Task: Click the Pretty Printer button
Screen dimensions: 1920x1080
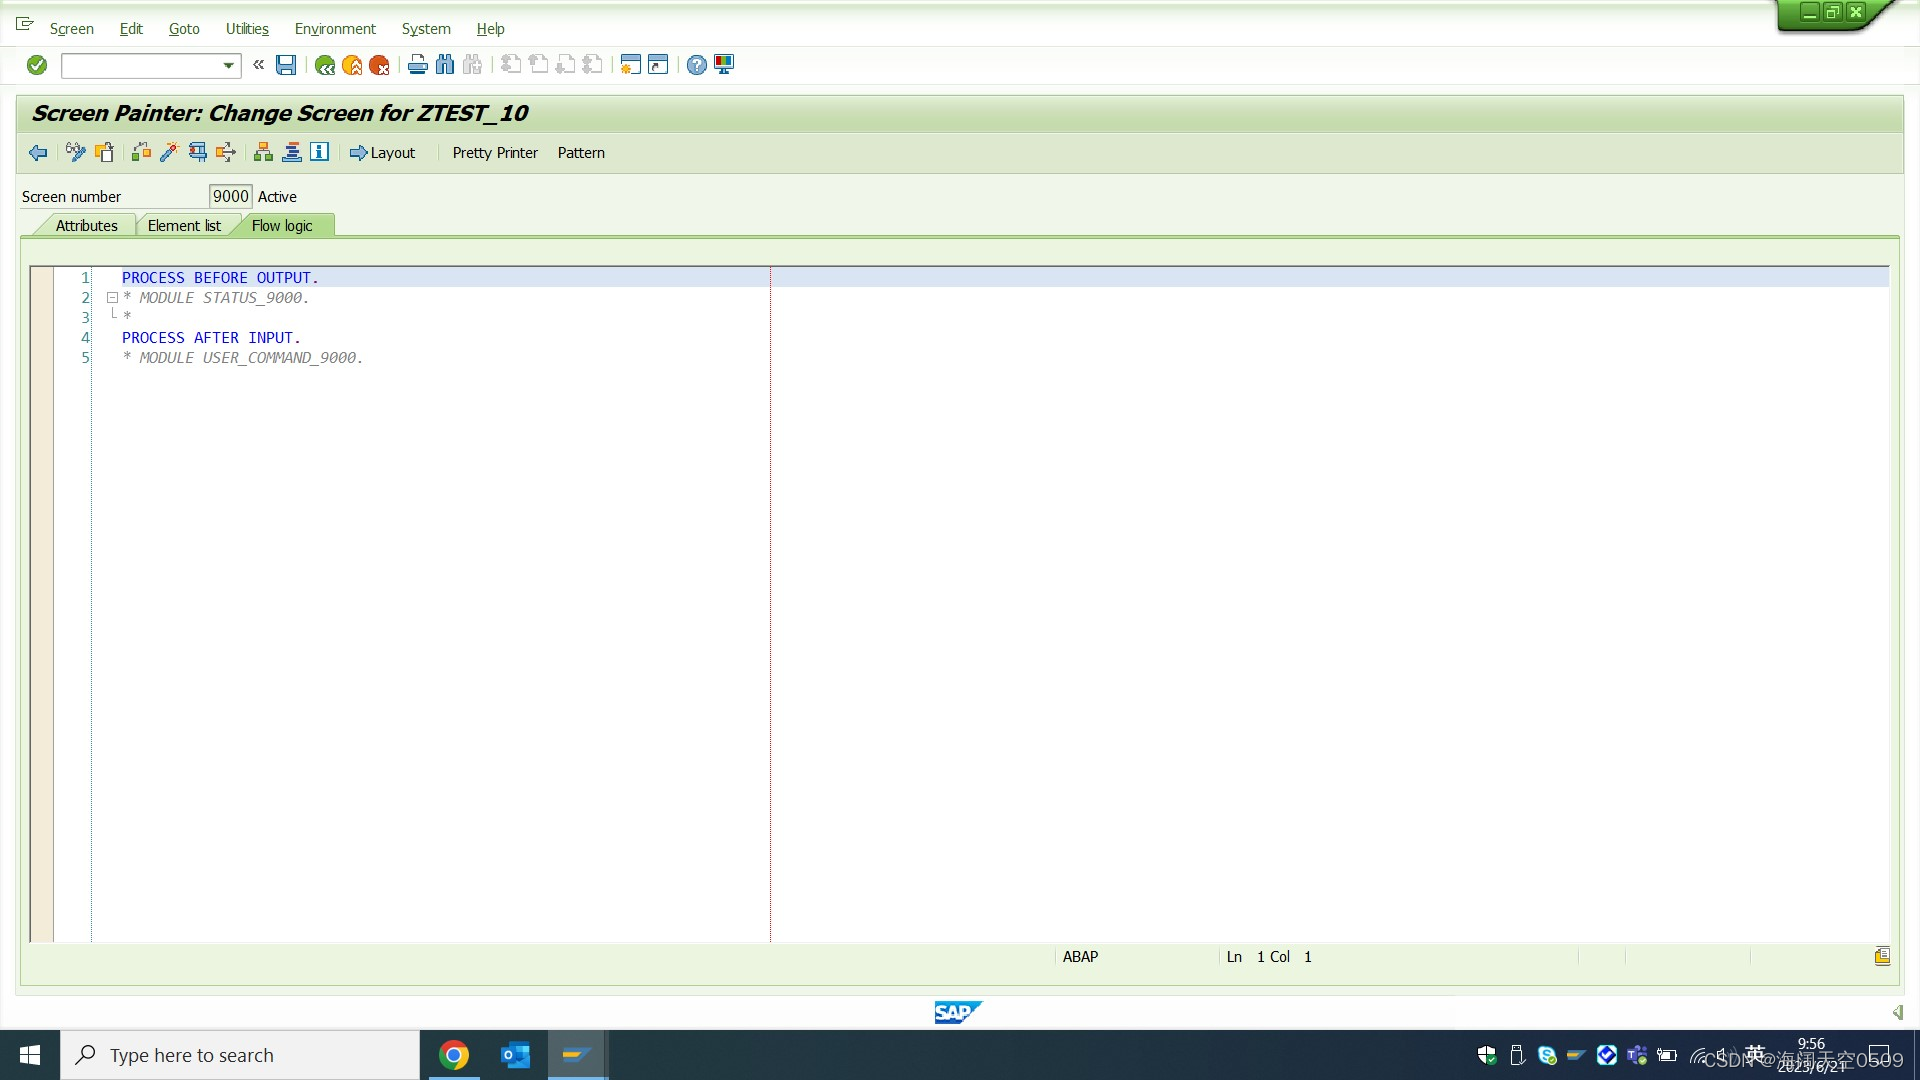Action: [x=494, y=152]
